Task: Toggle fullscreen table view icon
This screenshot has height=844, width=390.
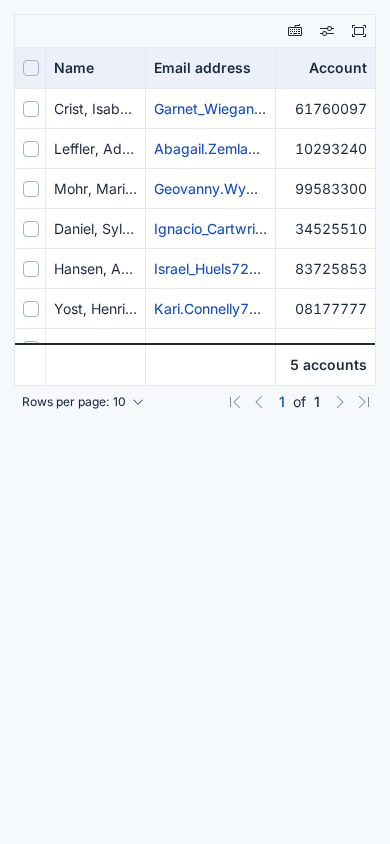Action: (359, 31)
